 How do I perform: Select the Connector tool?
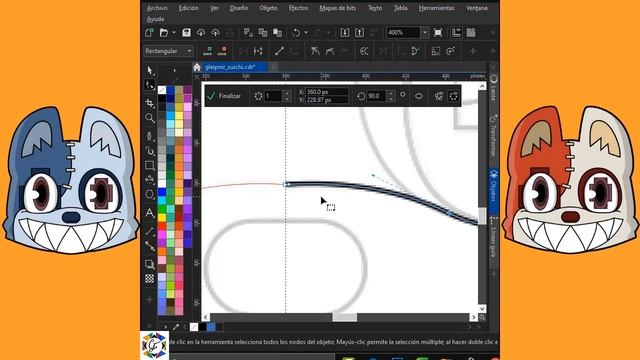pos(150,246)
